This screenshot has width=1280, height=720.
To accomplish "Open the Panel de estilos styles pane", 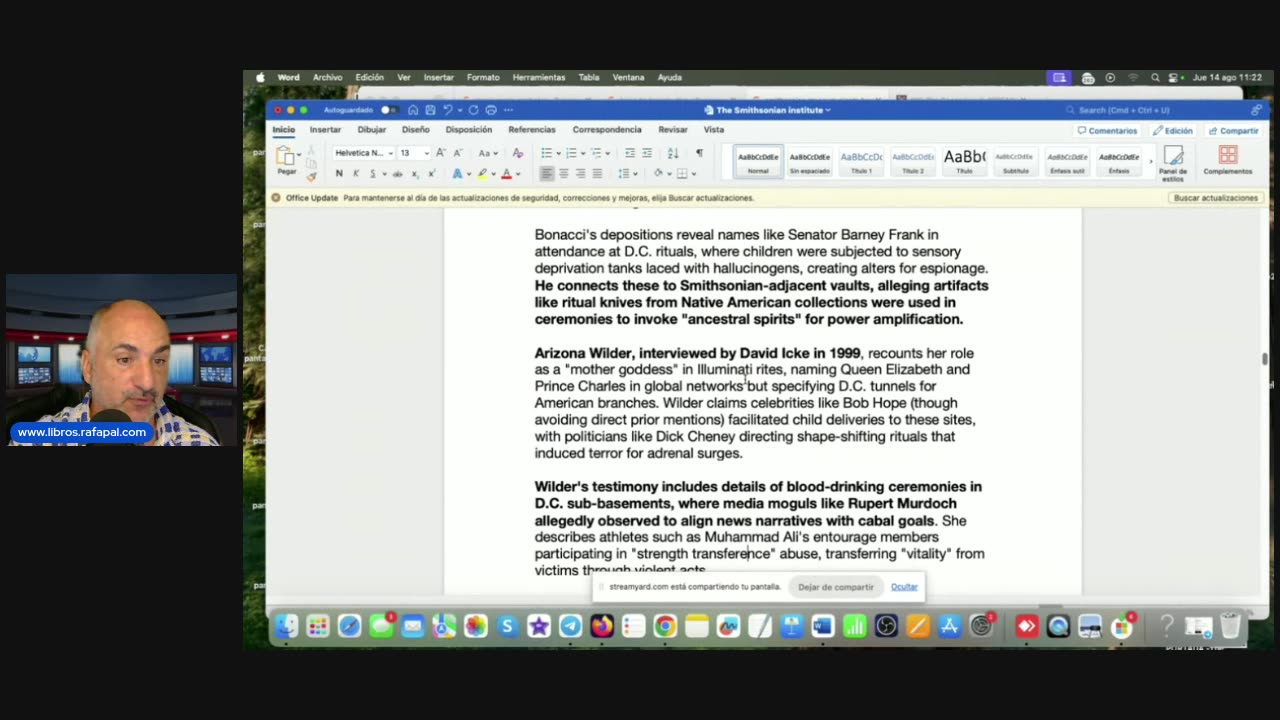I will click(1173, 162).
